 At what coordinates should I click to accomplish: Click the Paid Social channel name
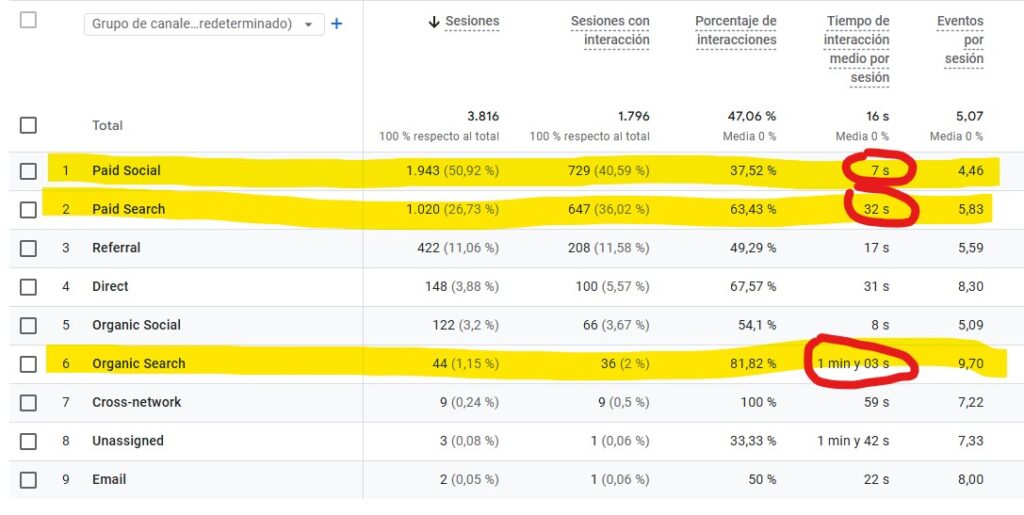[x=126, y=170]
